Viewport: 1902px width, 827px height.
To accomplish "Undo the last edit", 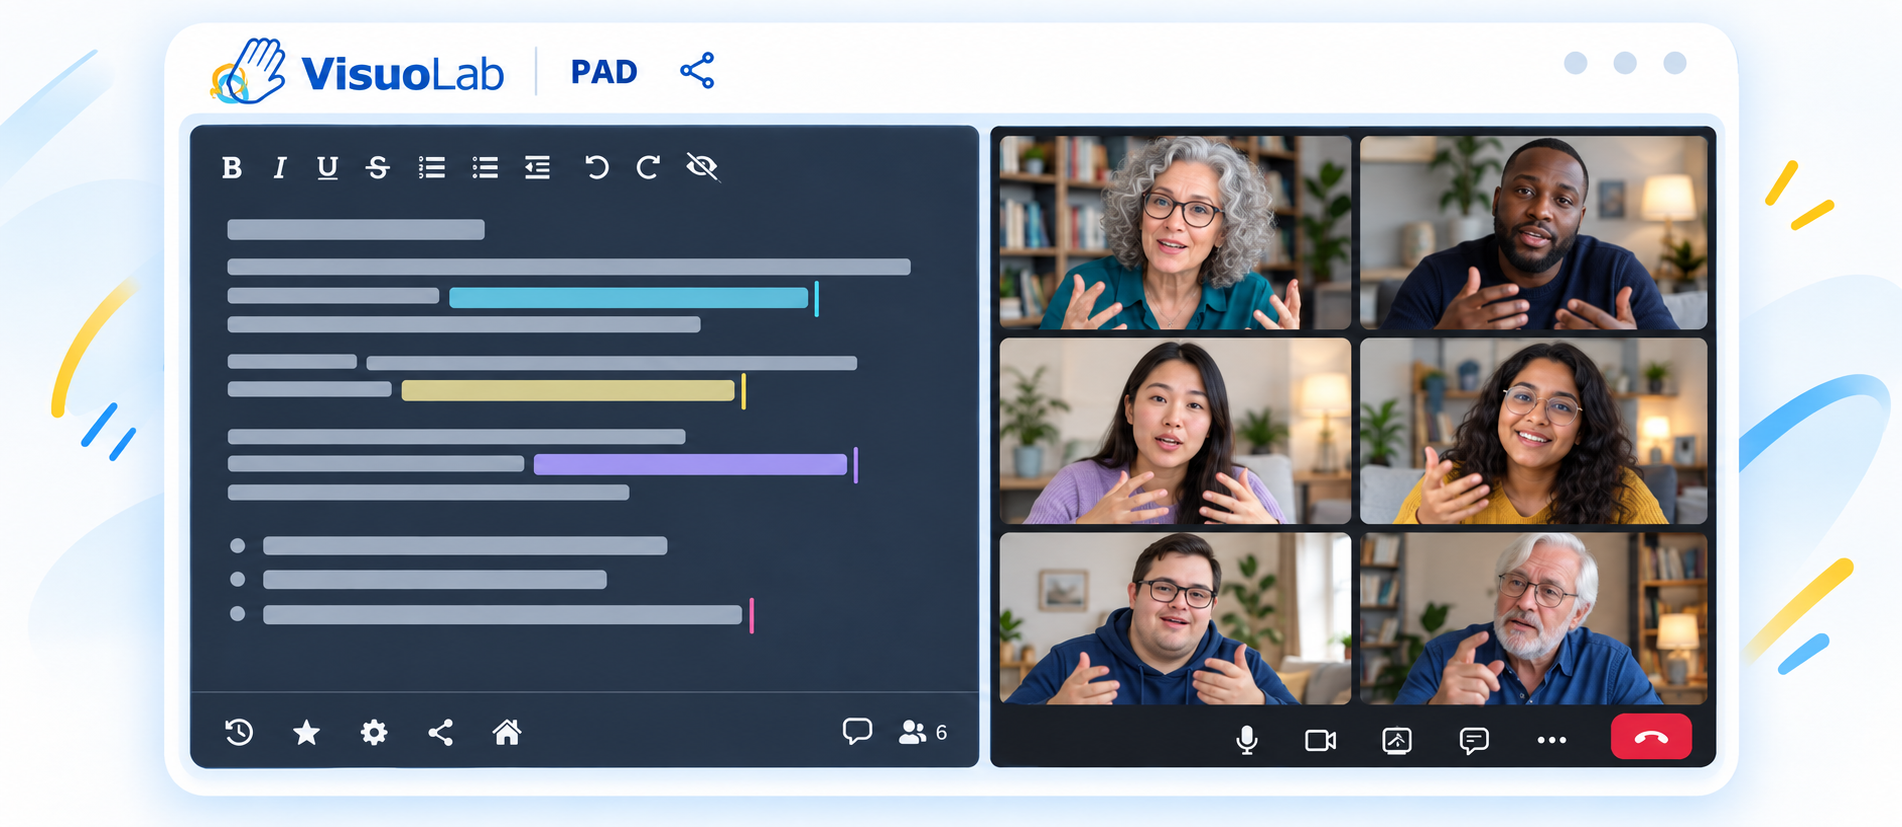I will click(596, 167).
